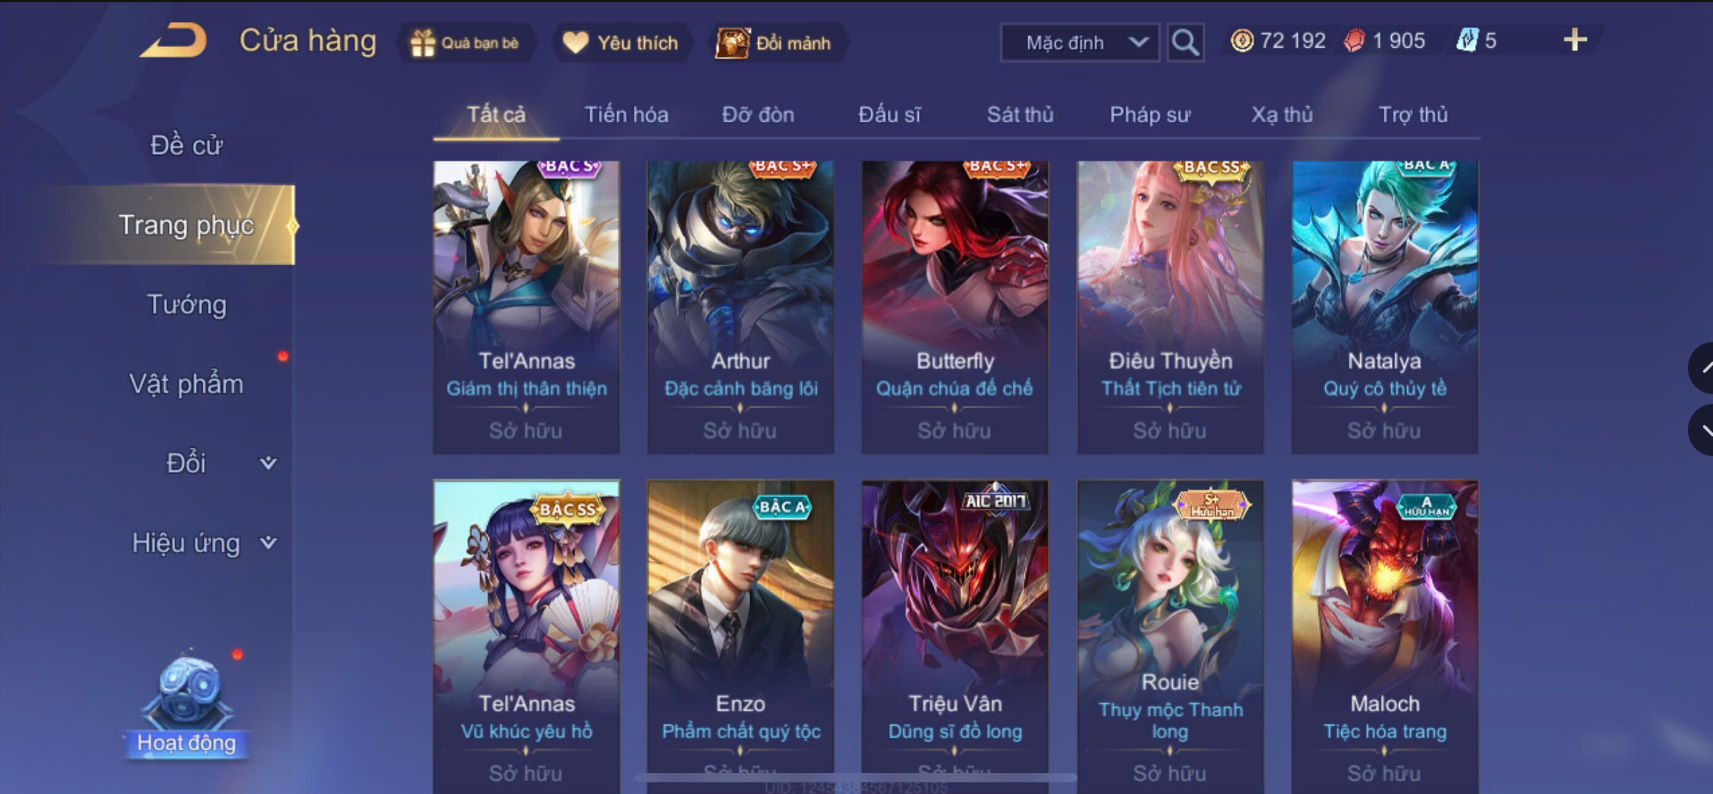Select Tướng in the left sidebar
Screen dimensions: 1713x794
[x=187, y=304]
